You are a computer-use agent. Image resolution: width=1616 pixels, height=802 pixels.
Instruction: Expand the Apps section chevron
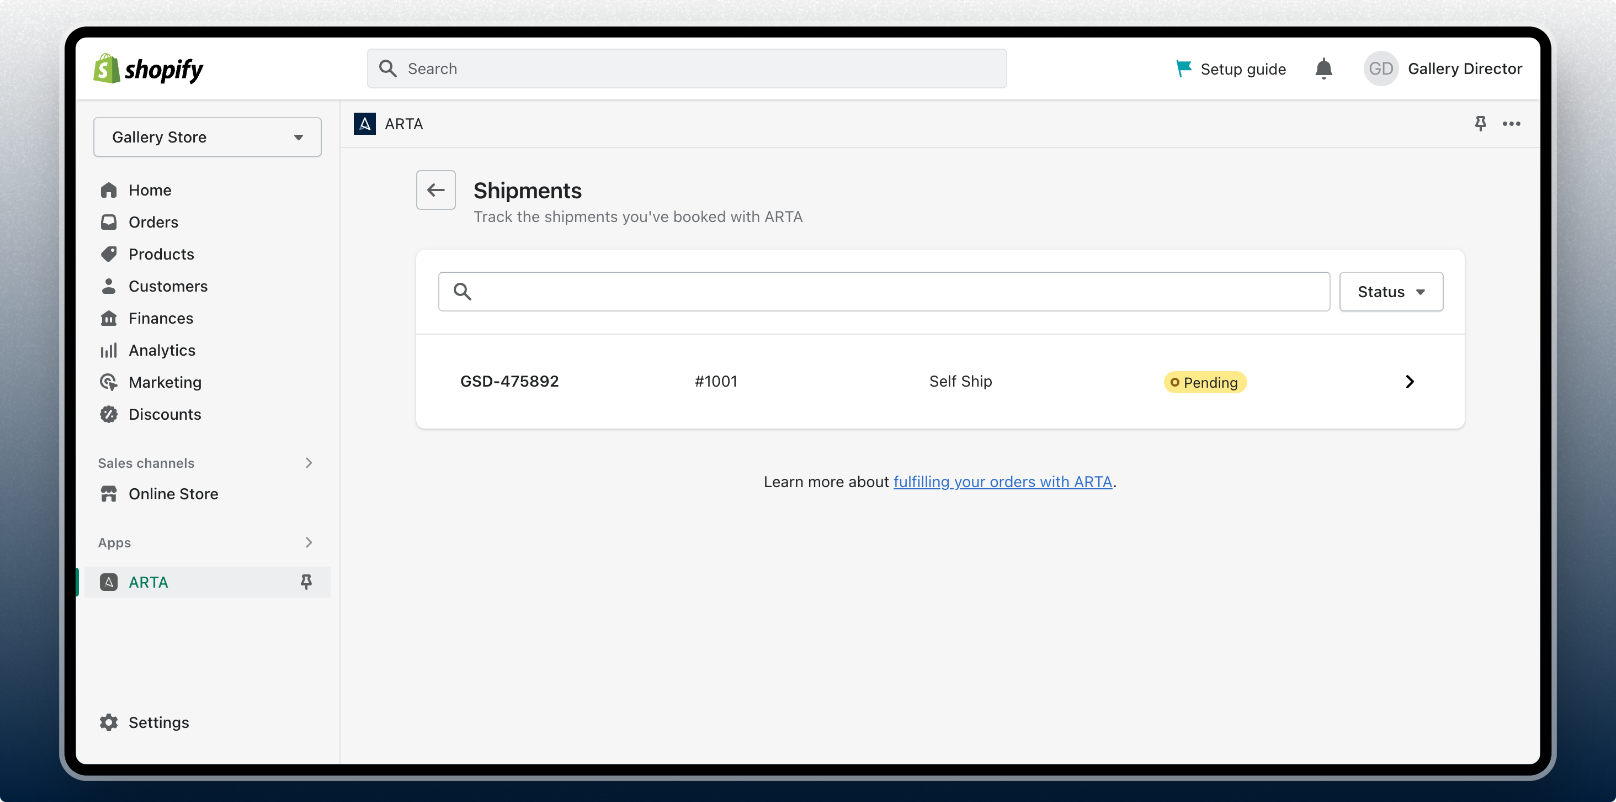[x=309, y=542]
